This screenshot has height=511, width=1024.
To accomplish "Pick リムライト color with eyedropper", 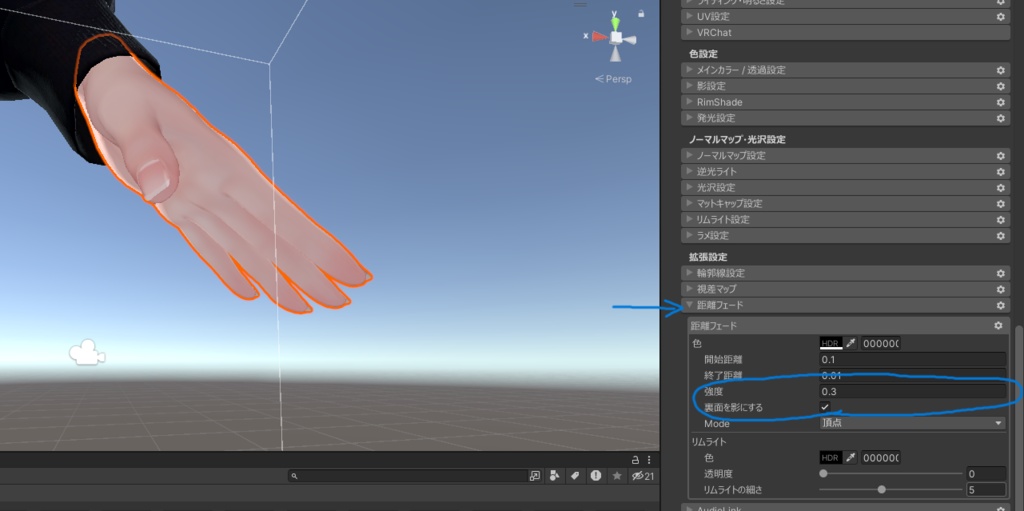I will click(x=850, y=458).
